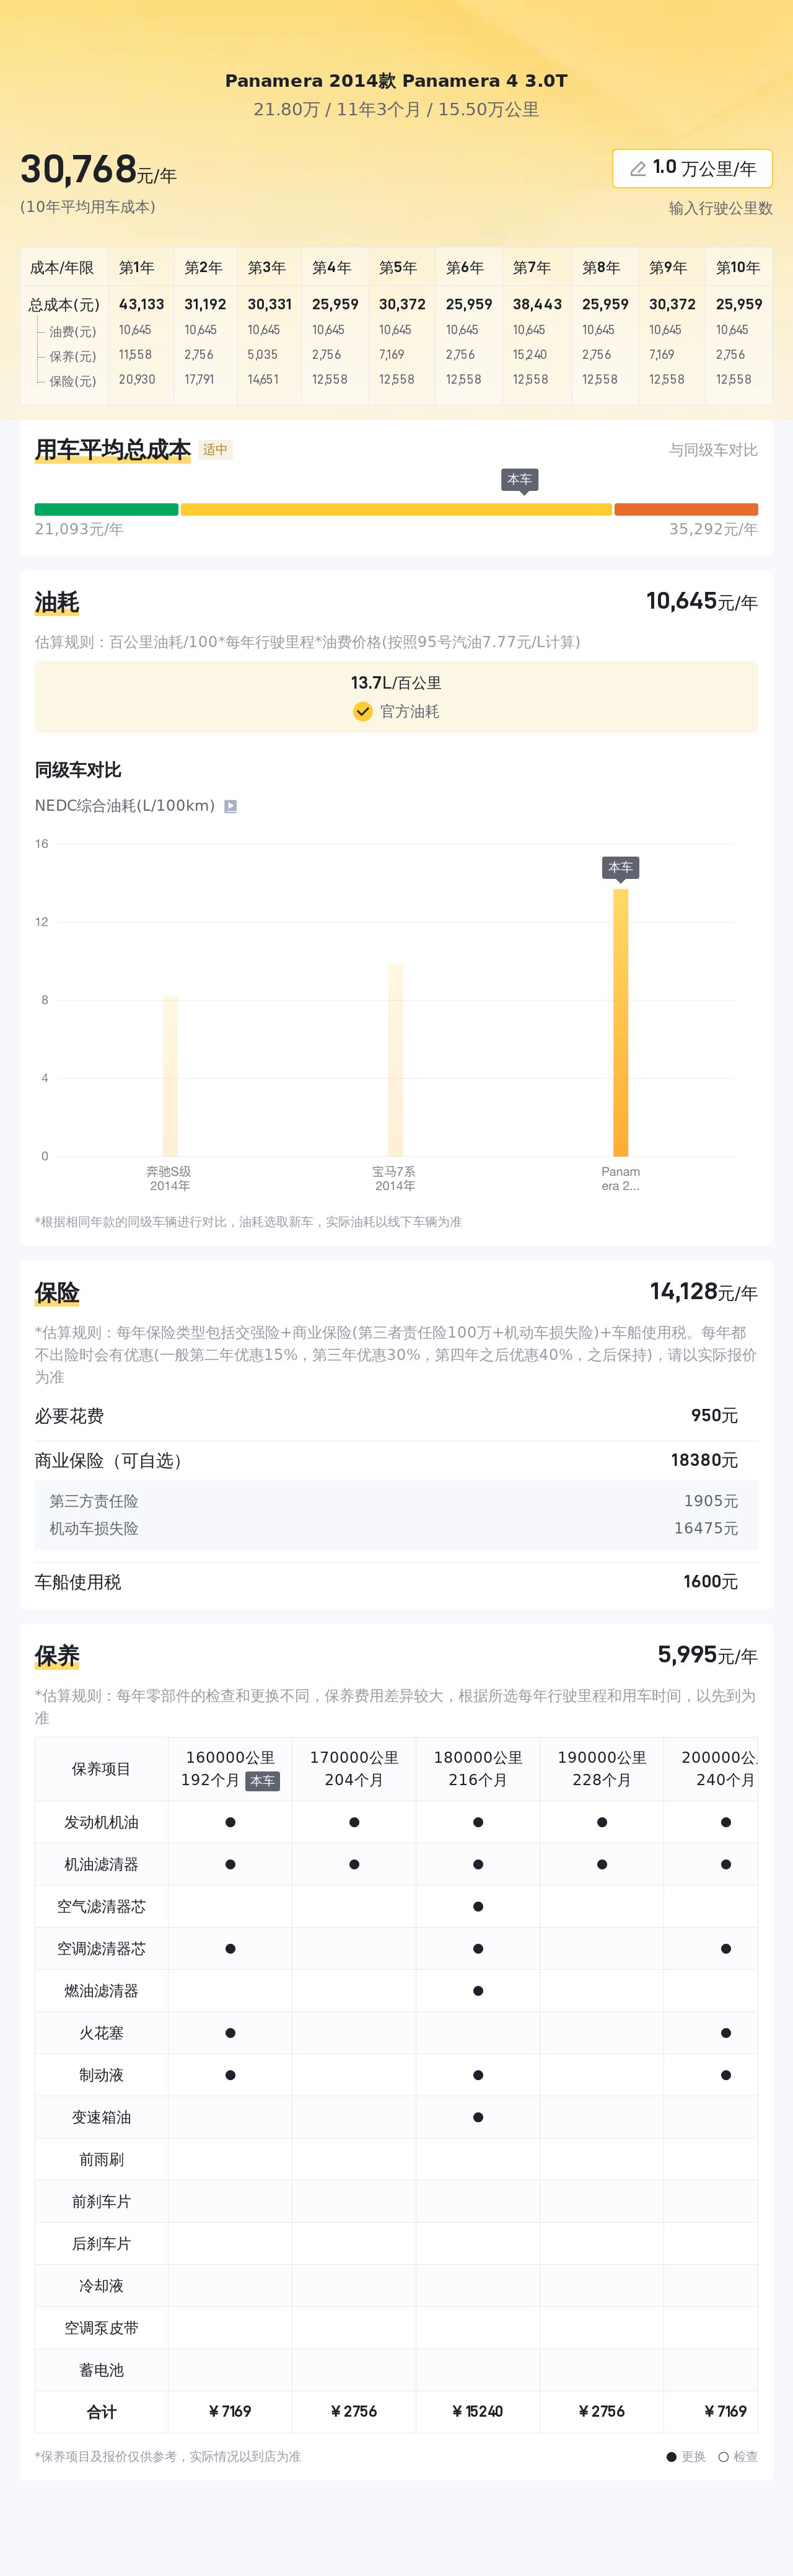Select the 奔驰S级 bar in the fuel chart
Image resolution: width=793 pixels, height=2576 pixels.
(170, 1076)
